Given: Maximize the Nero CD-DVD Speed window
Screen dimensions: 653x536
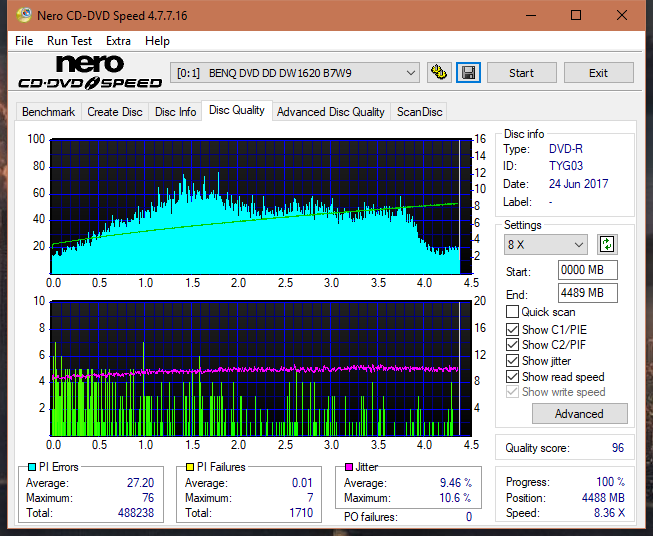Looking at the screenshot, I should [576, 15].
